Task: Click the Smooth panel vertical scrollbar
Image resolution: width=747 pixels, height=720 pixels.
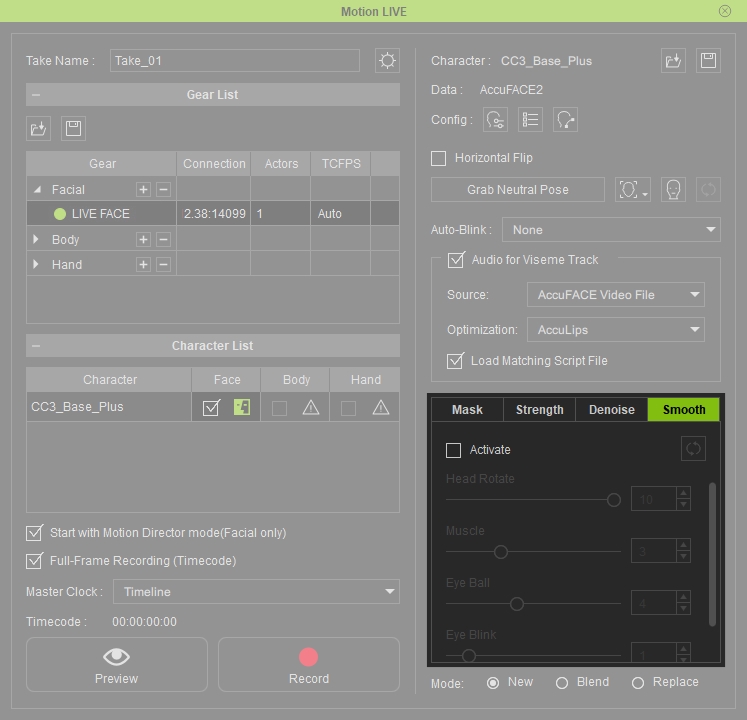Action: point(712,554)
